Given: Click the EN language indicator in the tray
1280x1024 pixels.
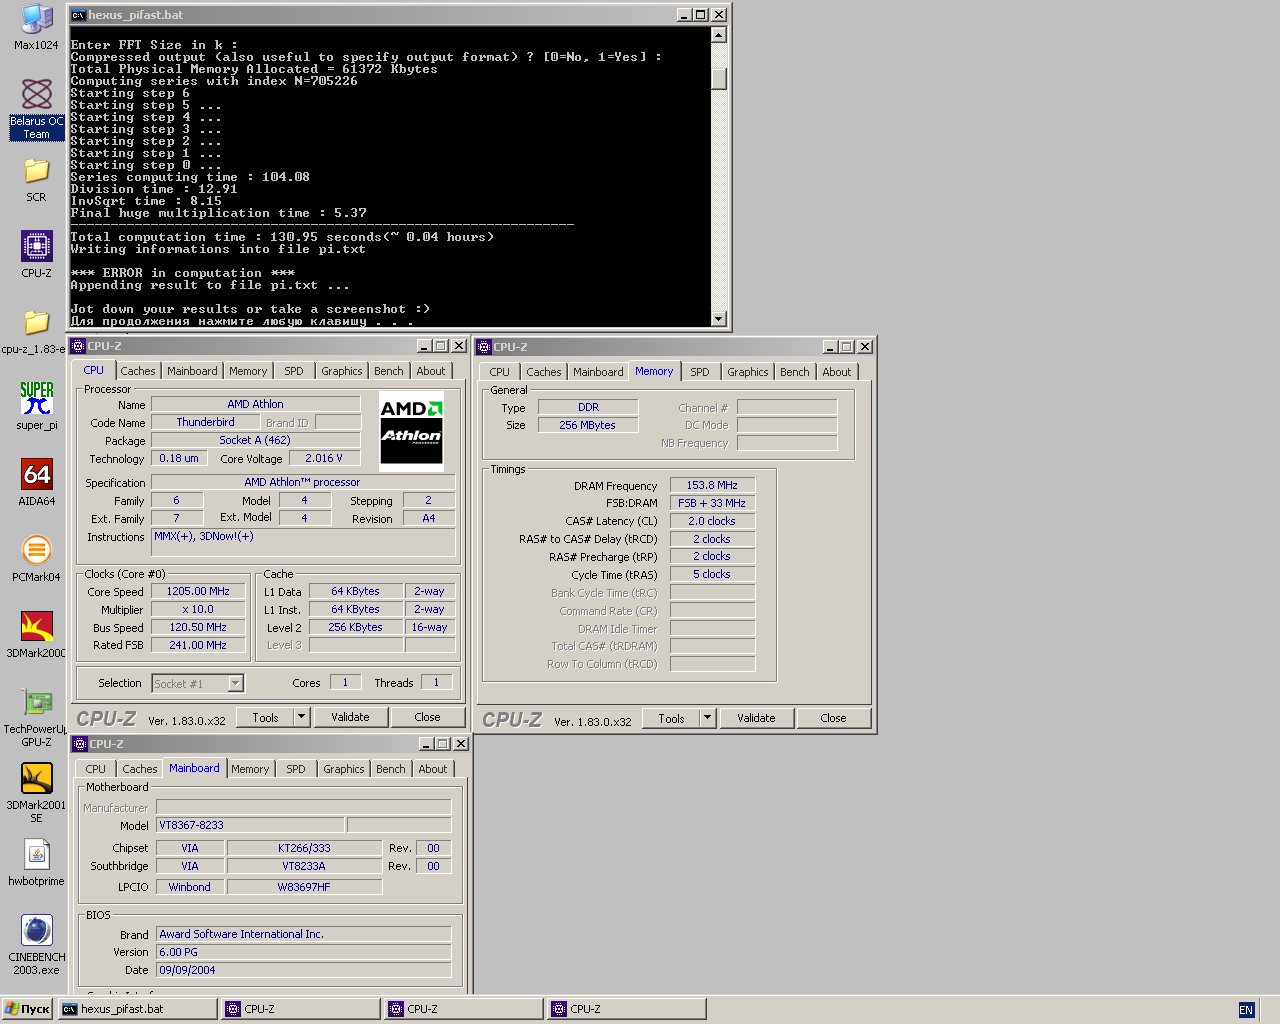Looking at the screenshot, I should [1246, 1010].
